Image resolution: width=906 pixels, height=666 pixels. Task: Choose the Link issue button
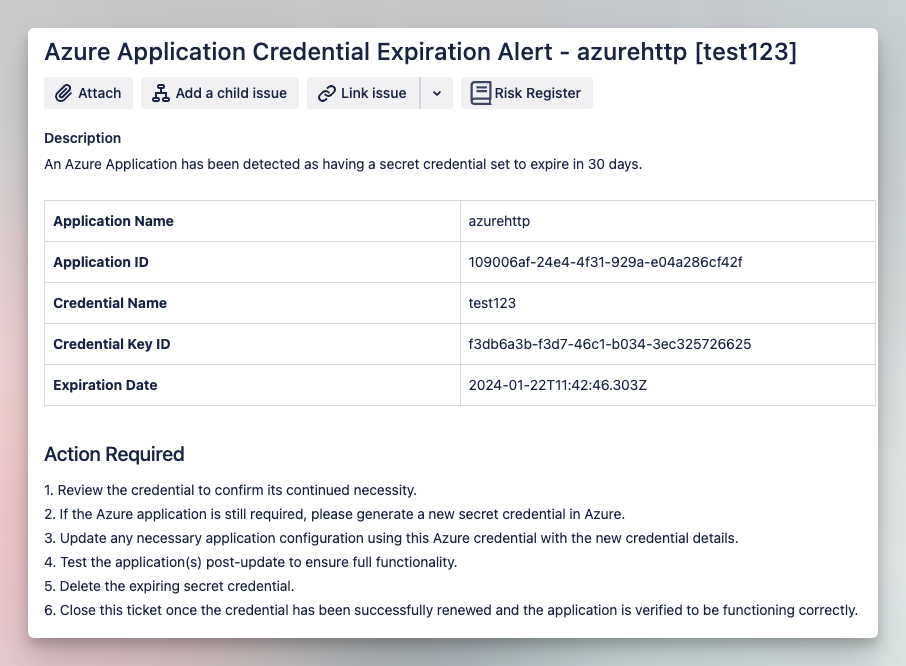point(363,93)
